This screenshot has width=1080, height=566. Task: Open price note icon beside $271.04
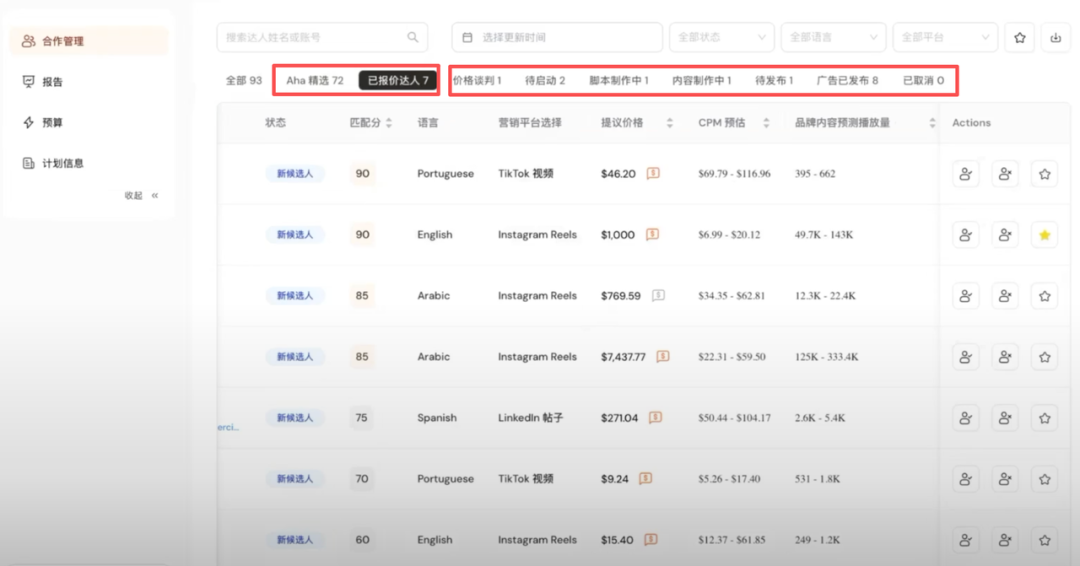656,417
